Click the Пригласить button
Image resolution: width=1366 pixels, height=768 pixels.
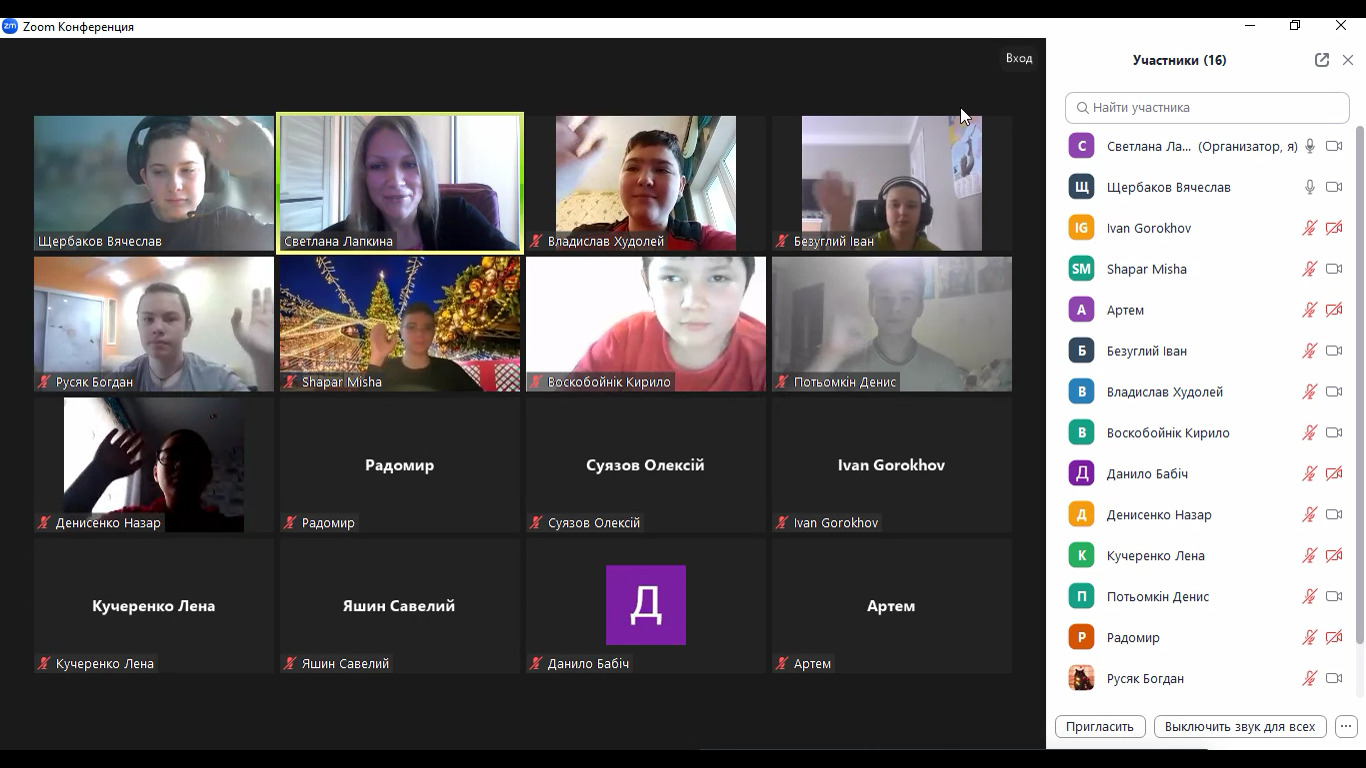[x=1099, y=727]
